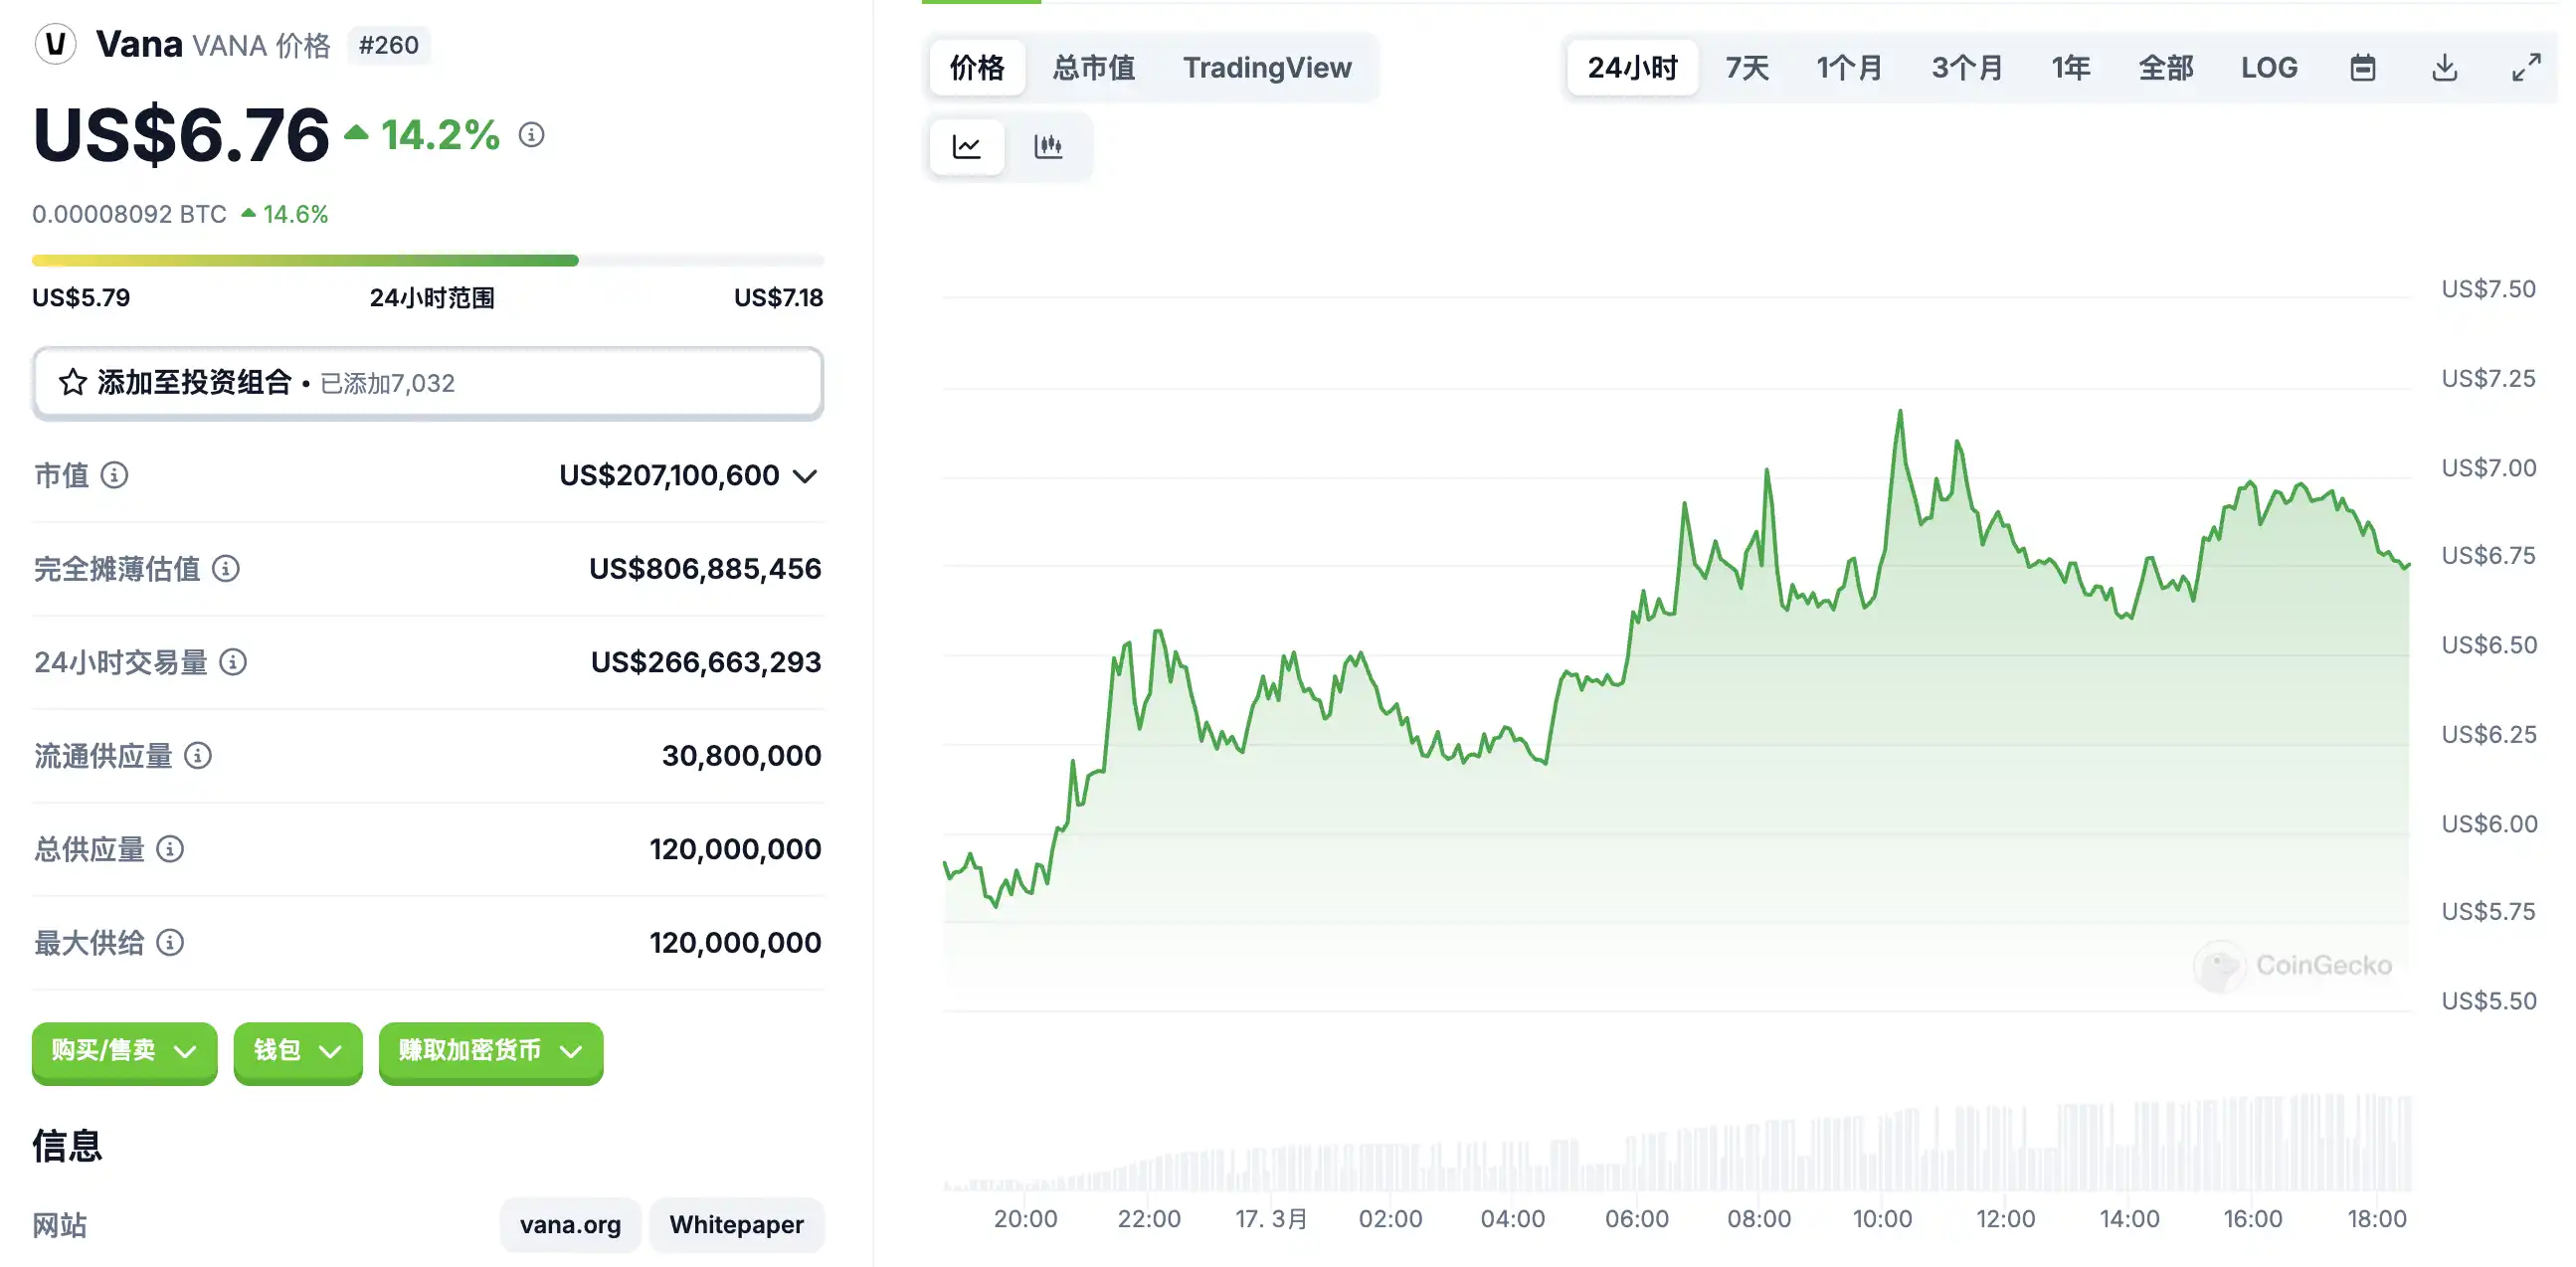Click the 已添加7,032 portfolio count text
The width and height of the screenshot is (2576, 1267).
[387, 384]
